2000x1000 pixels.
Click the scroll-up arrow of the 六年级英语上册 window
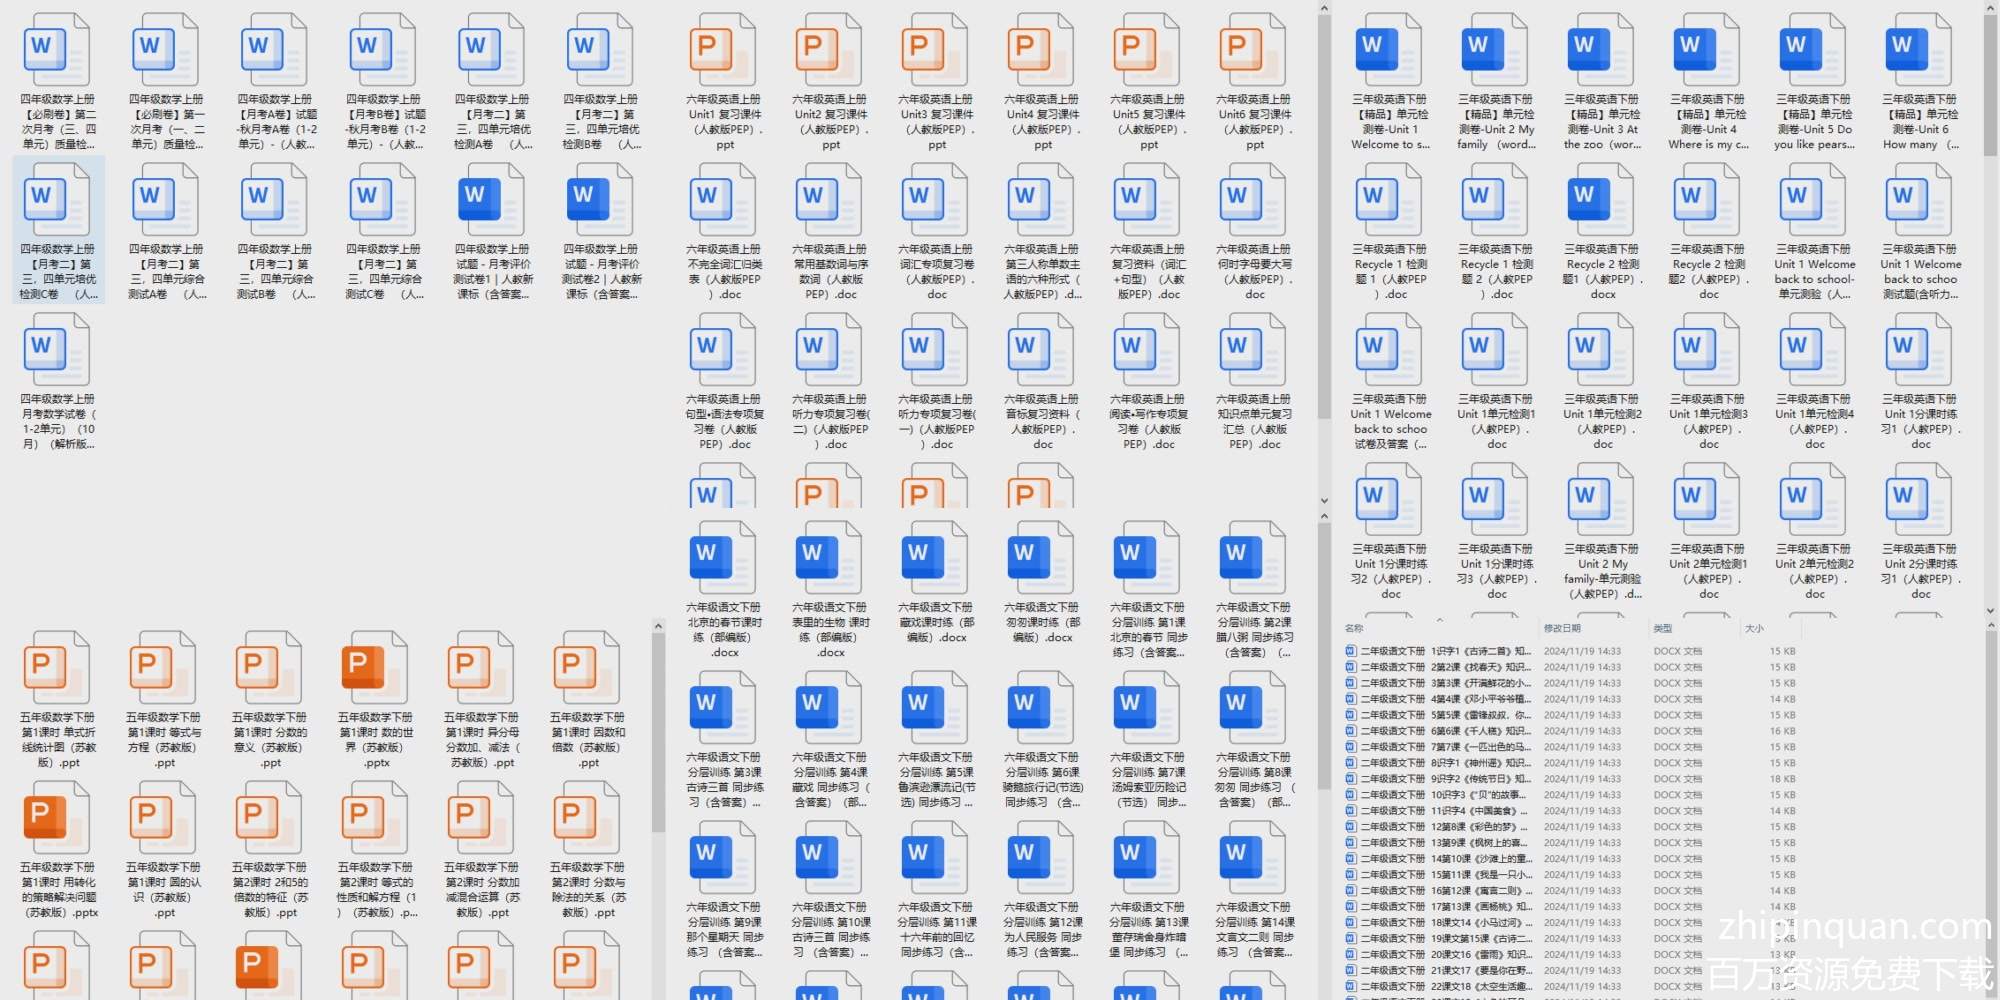coord(1324,8)
